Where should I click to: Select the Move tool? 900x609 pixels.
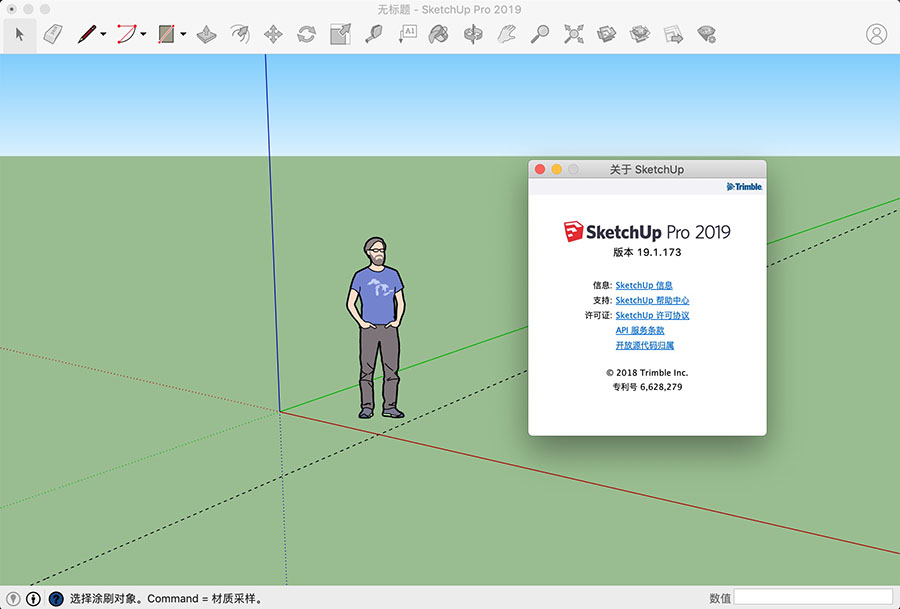tap(273, 34)
